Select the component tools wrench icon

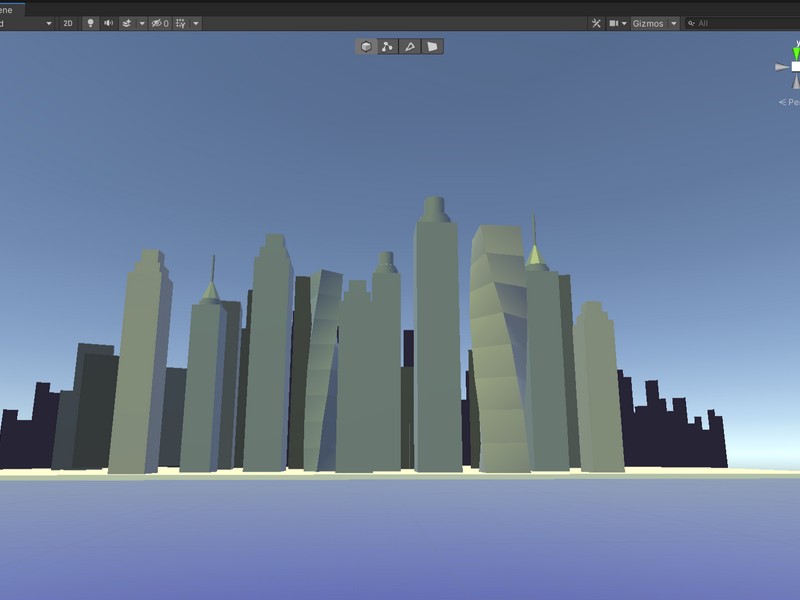click(x=597, y=22)
